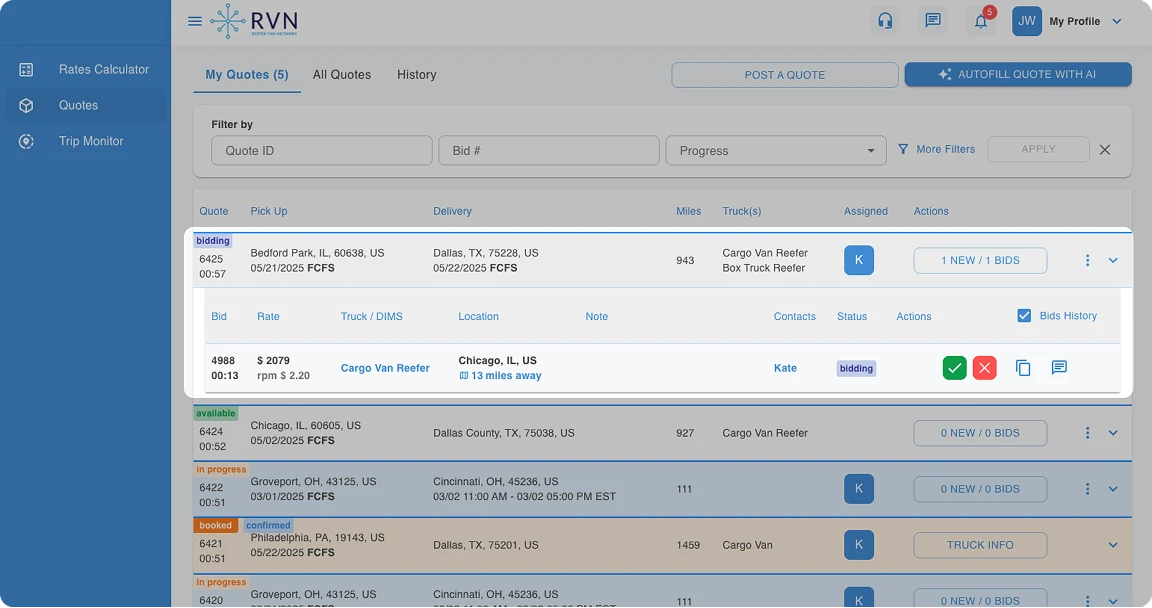Viewport: 1152px width, 608px height.
Task: Click the bidding tag on quote 6425
Action: [213, 241]
